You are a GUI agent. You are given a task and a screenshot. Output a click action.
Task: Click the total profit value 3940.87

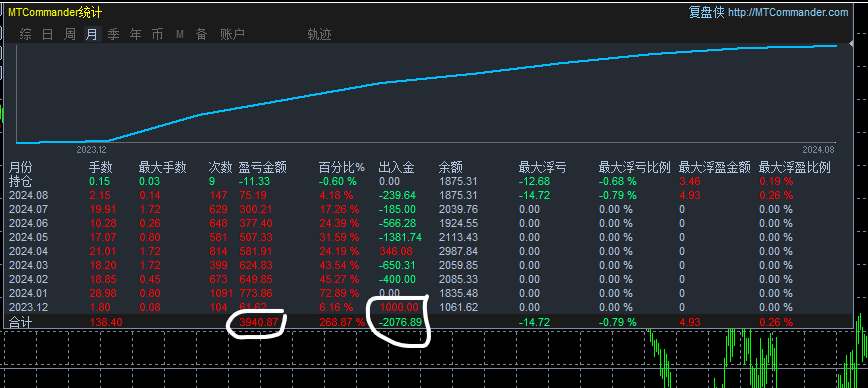pos(259,322)
